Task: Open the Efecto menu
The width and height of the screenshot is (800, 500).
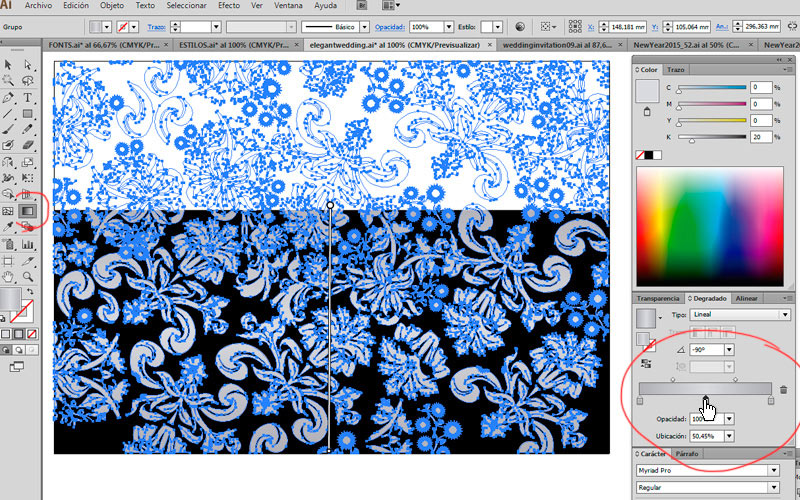Action: click(229, 6)
